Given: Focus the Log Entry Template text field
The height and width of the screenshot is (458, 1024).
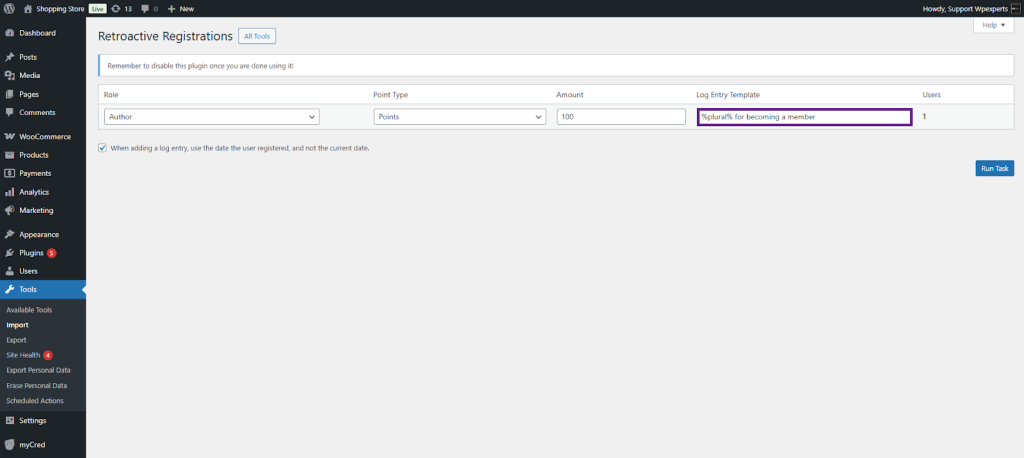Looking at the screenshot, I should click(x=804, y=117).
